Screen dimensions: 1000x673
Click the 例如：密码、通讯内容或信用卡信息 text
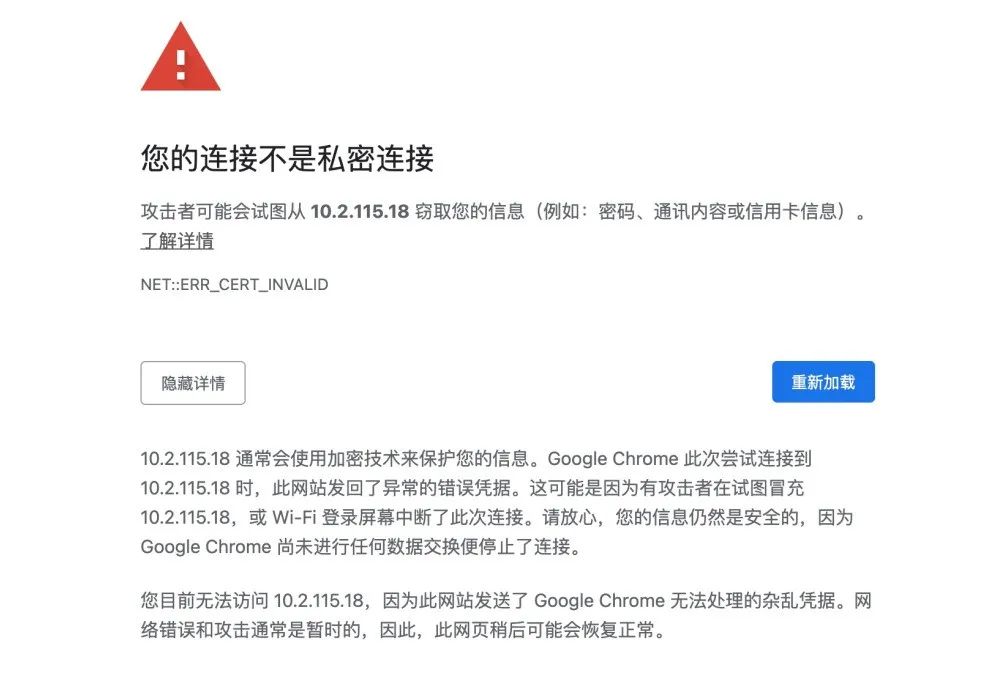(x=690, y=211)
